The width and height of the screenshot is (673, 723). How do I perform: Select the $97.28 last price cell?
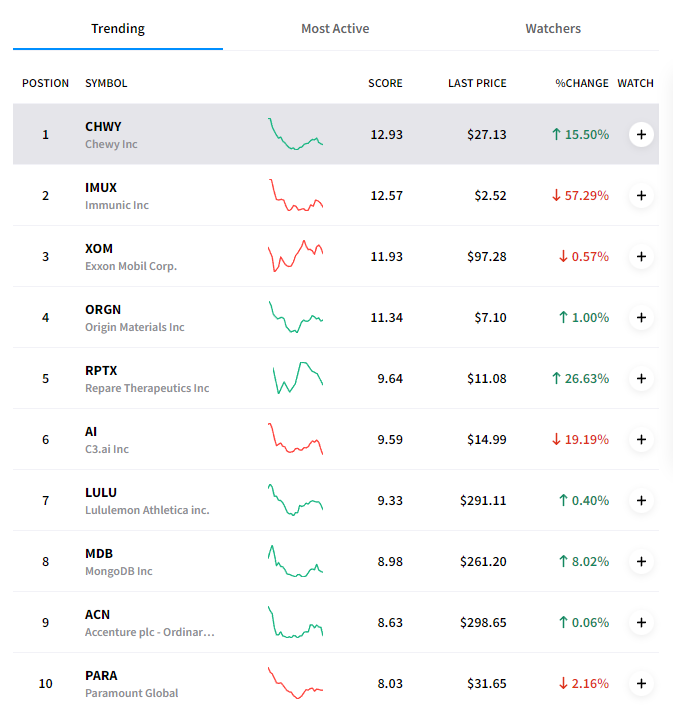click(x=487, y=256)
